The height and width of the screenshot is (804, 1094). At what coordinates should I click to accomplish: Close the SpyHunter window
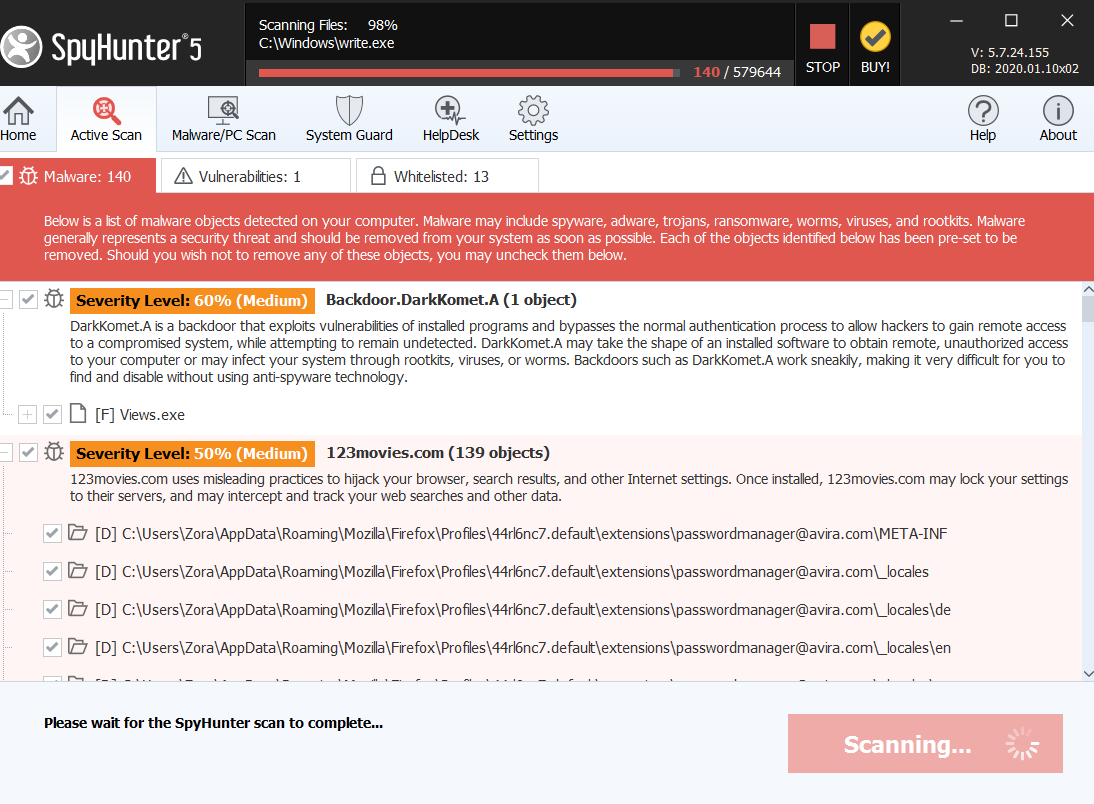tap(1067, 20)
